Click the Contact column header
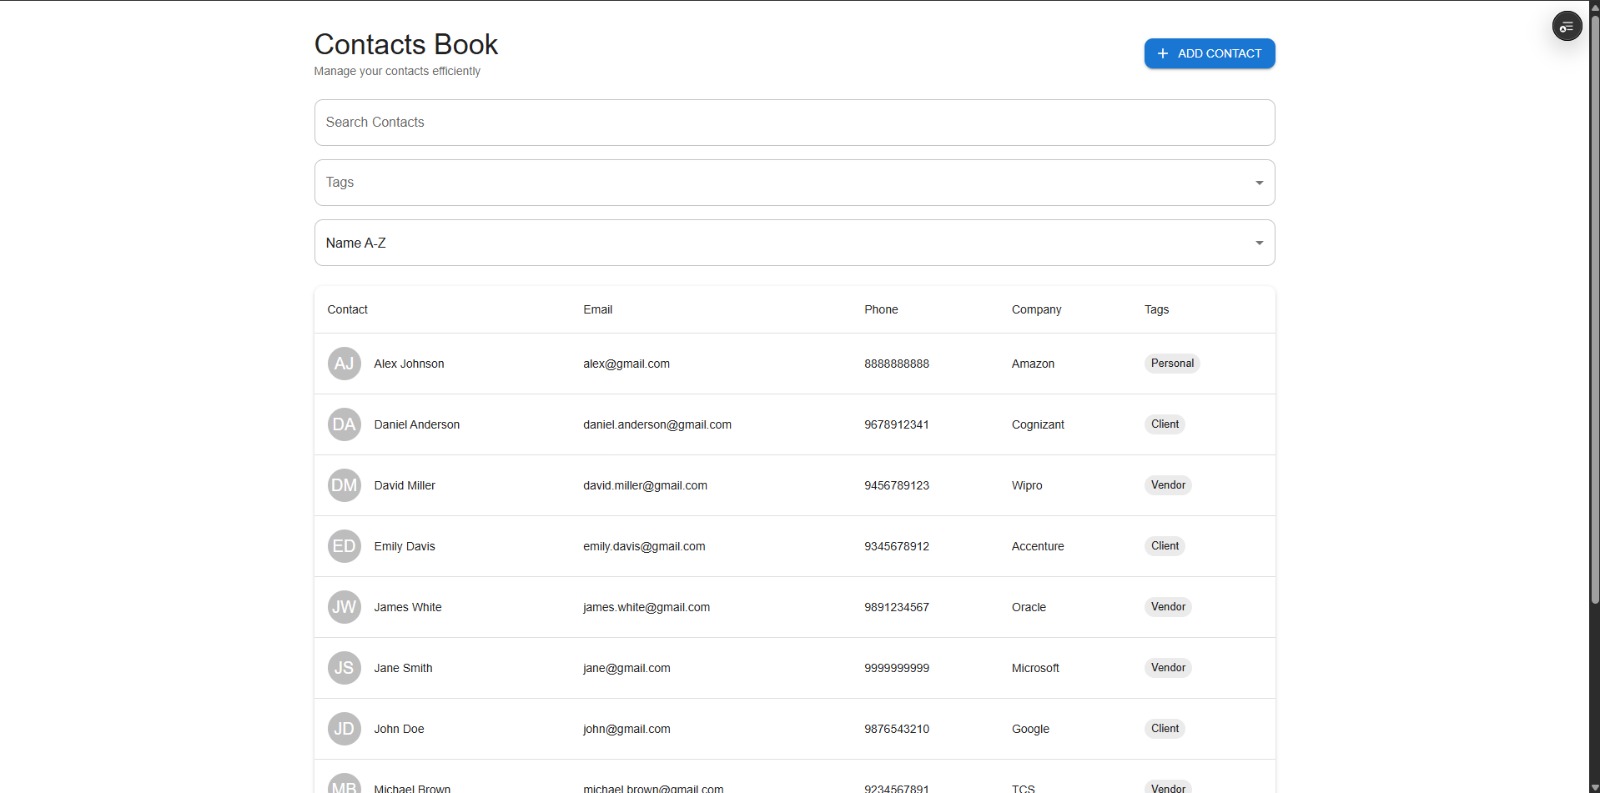The width and height of the screenshot is (1600, 793). coord(347,310)
